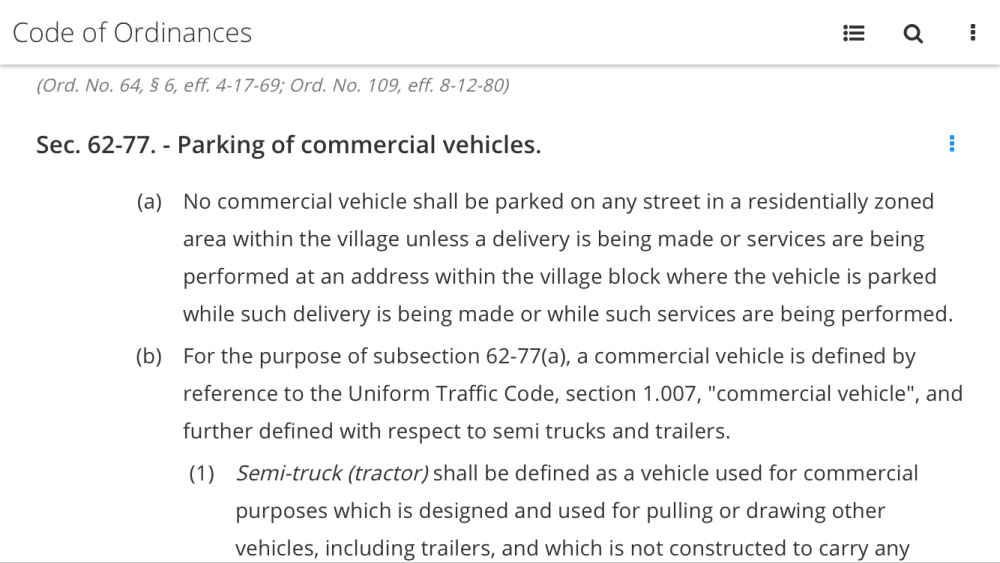Click the Ord. No. 64 history note
Viewport: 1000px width, 563px height.
tap(273, 85)
